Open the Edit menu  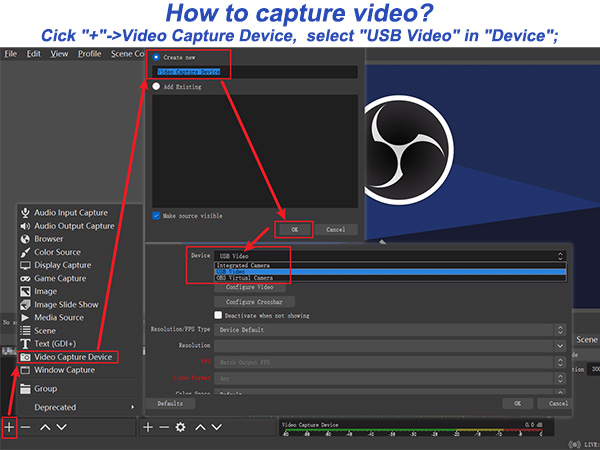(x=33, y=54)
